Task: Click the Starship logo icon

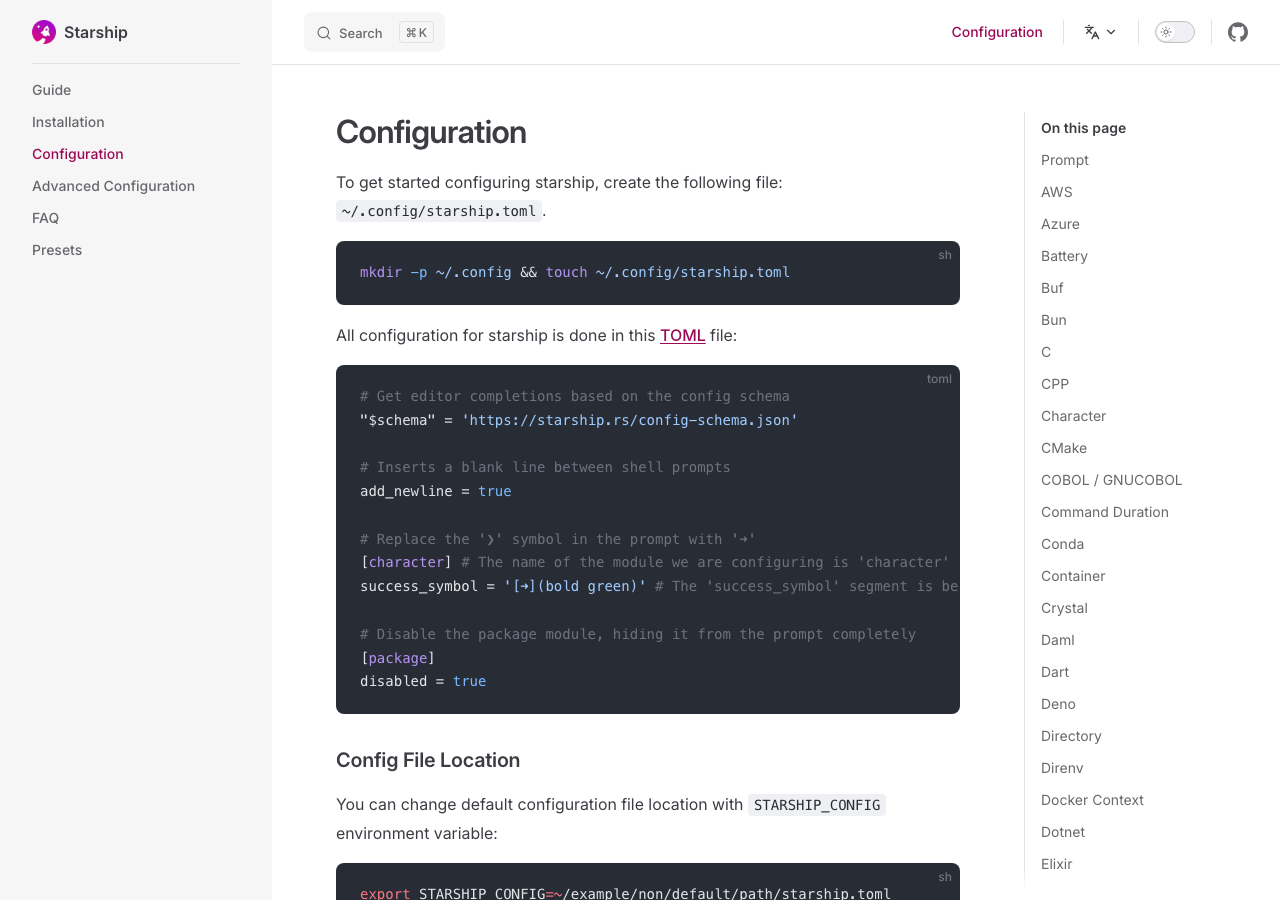Action: 44,32
